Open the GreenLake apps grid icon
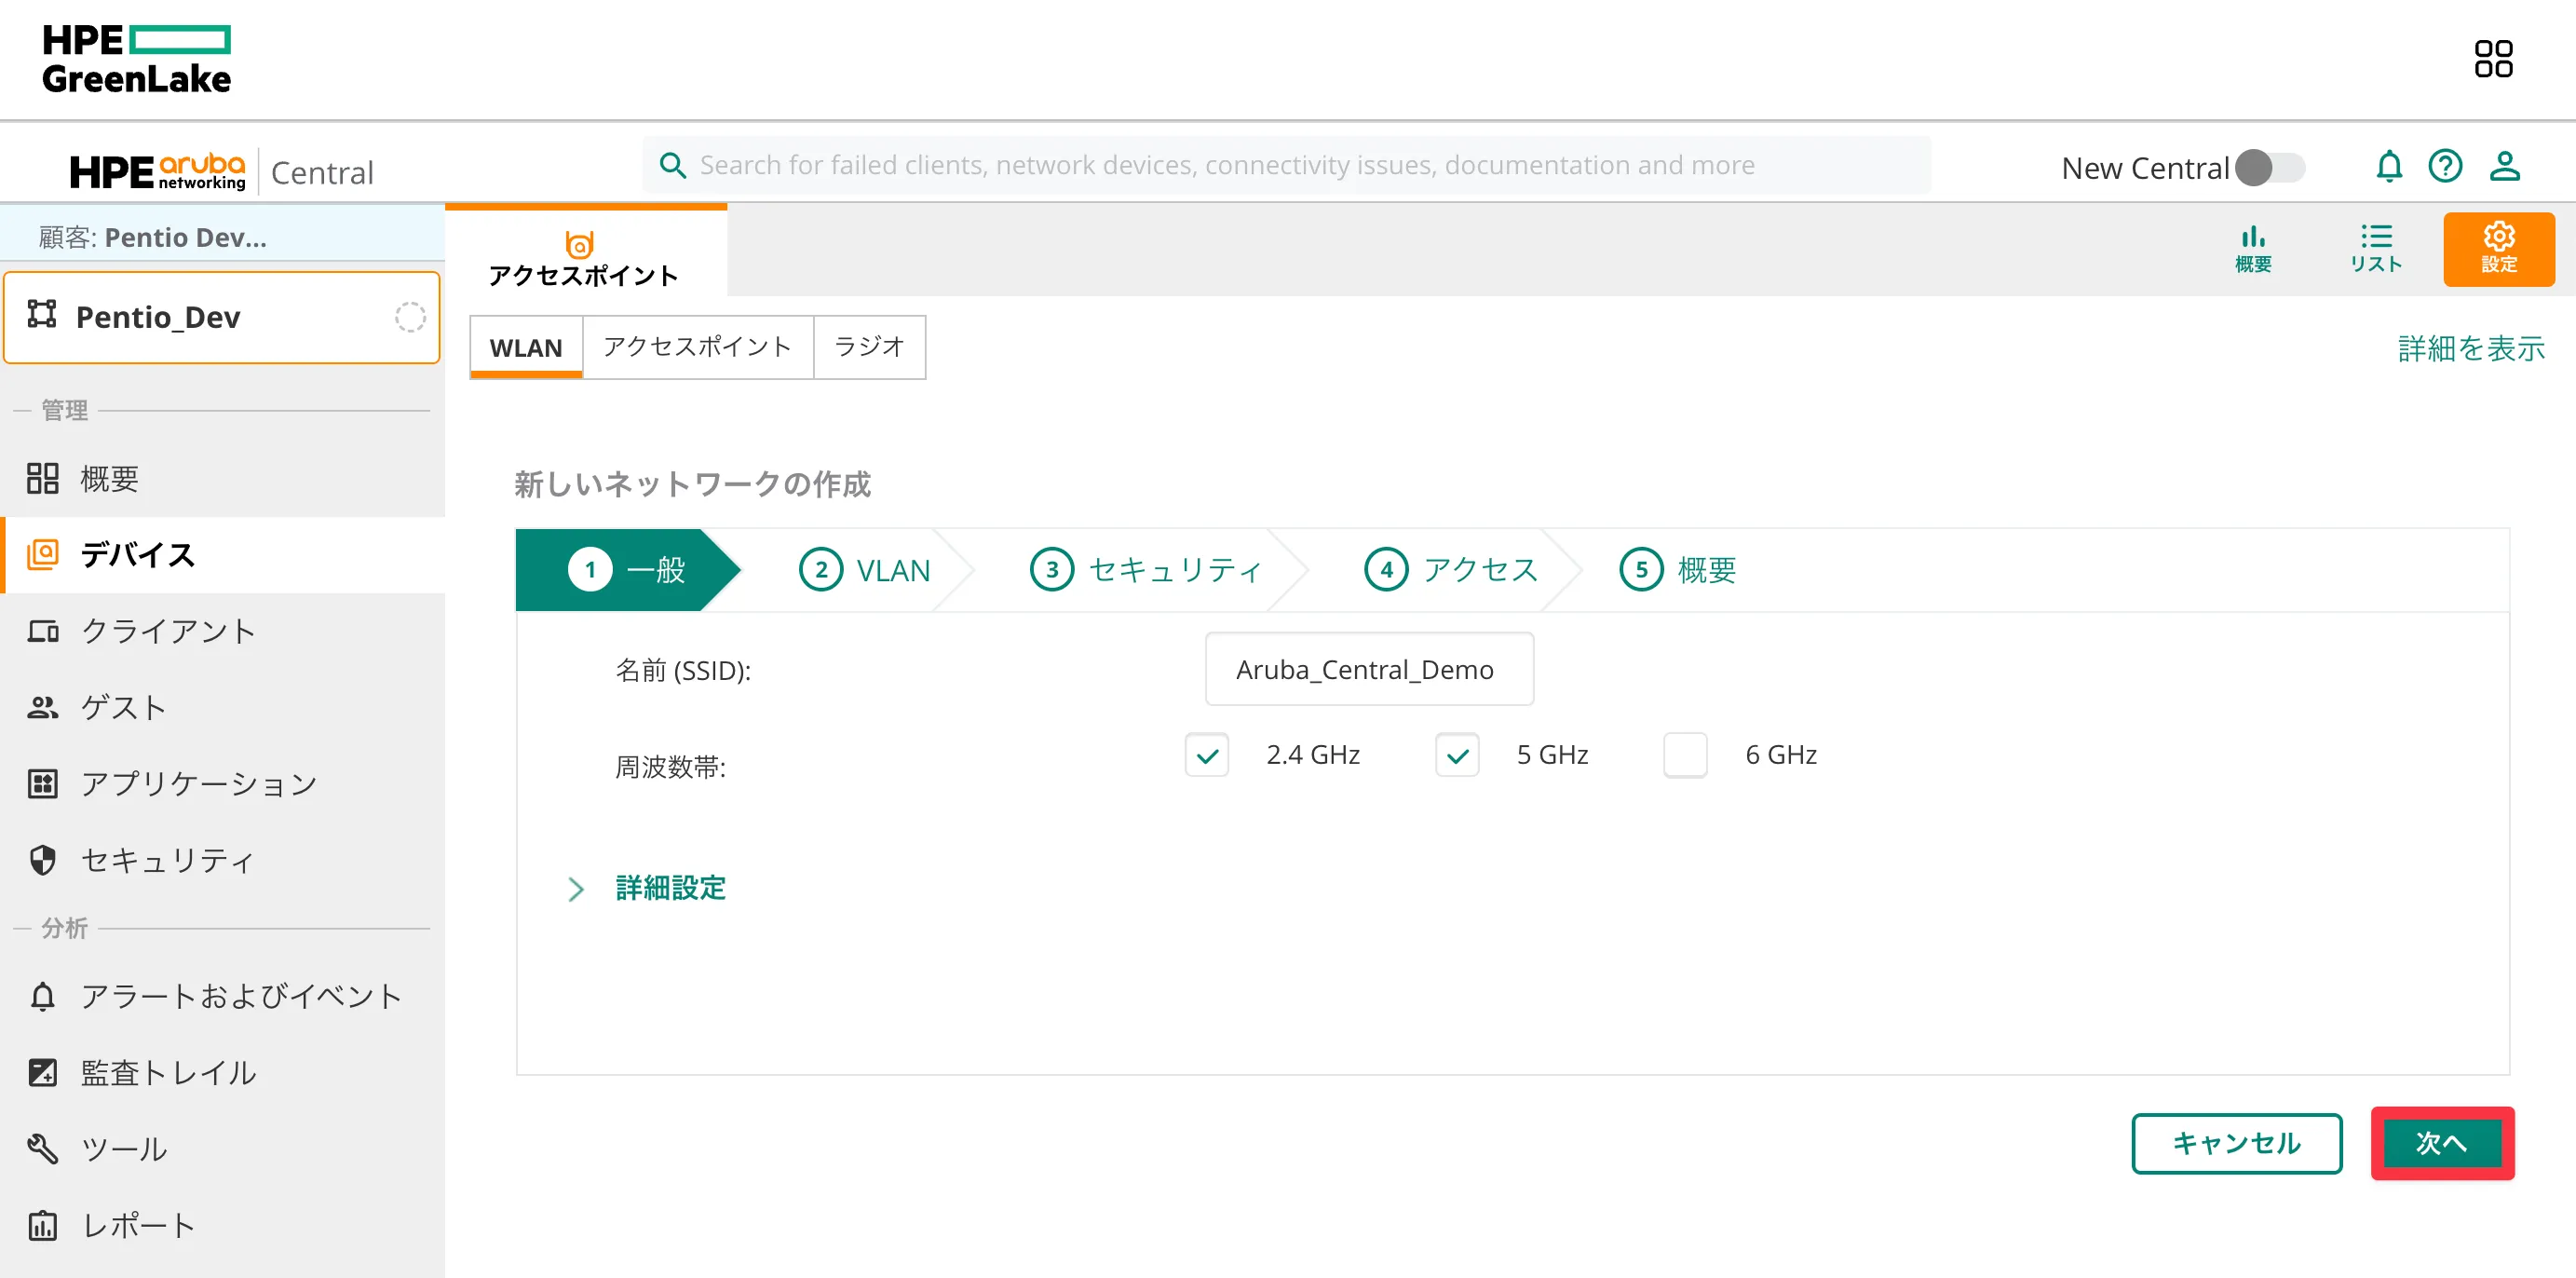The width and height of the screenshot is (2576, 1278). click(x=2492, y=58)
